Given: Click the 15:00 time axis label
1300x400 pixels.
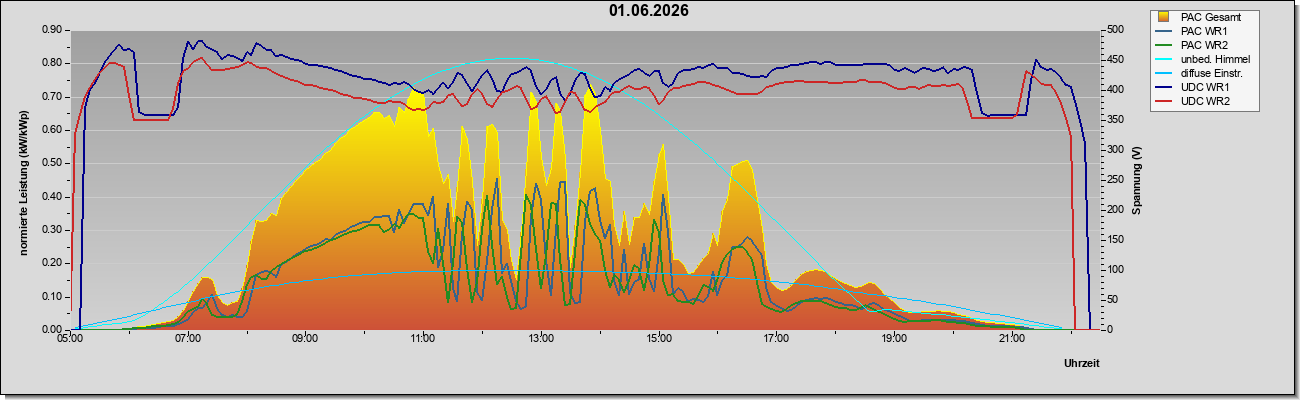Looking at the screenshot, I should (658, 339).
